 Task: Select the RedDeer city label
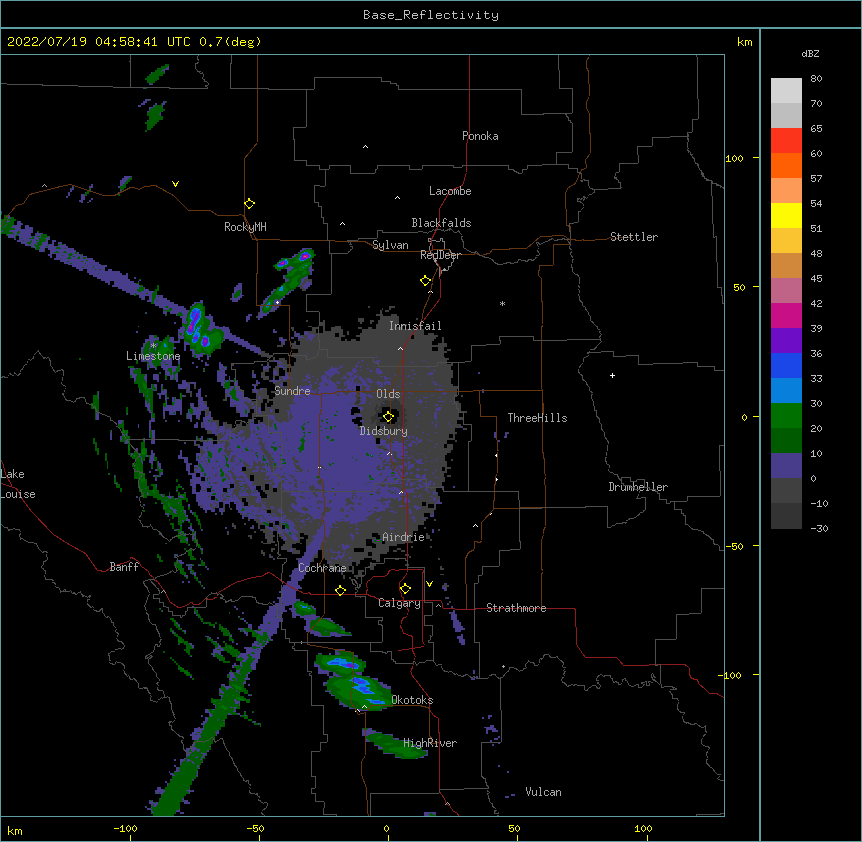click(440, 255)
